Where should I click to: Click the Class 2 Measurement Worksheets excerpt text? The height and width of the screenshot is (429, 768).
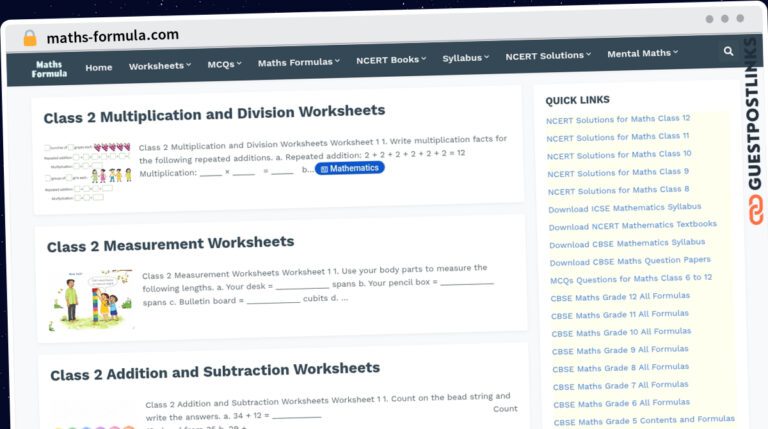[317, 286]
